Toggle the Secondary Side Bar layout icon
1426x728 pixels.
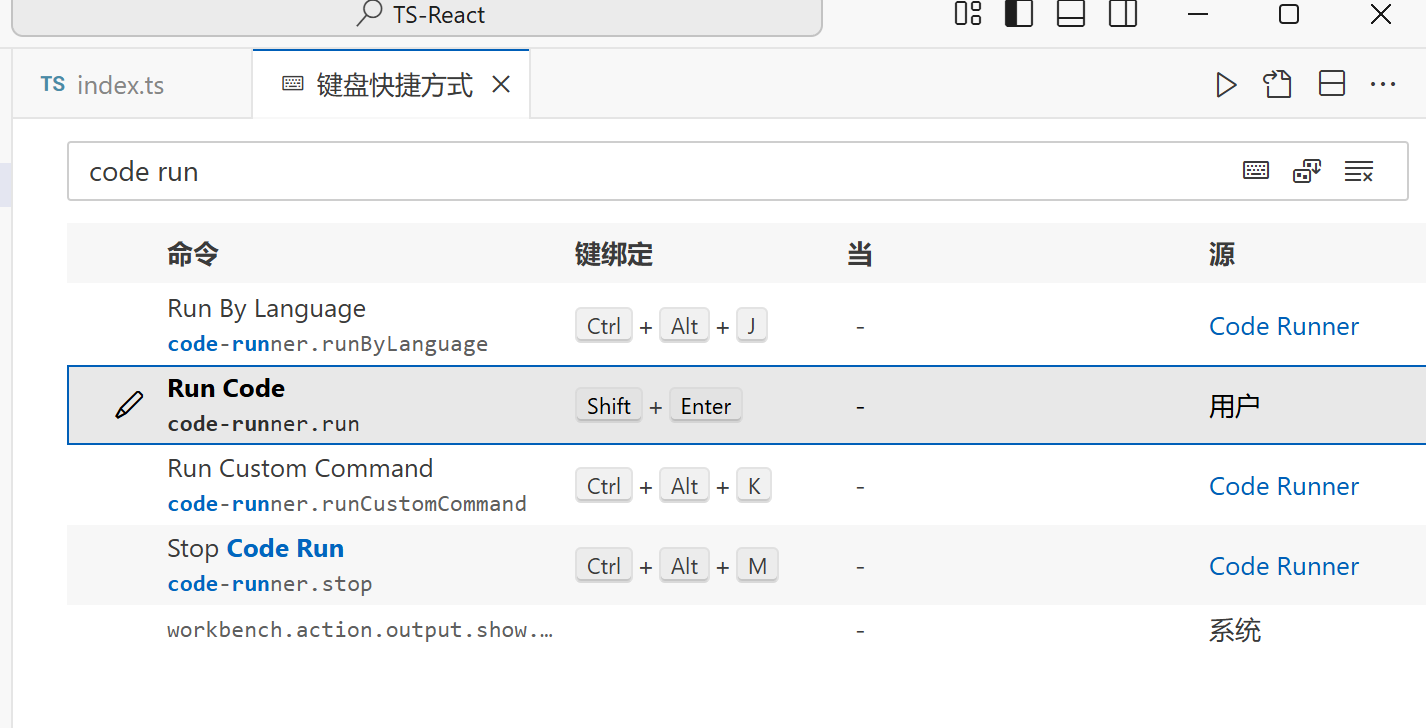[x=1123, y=14]
